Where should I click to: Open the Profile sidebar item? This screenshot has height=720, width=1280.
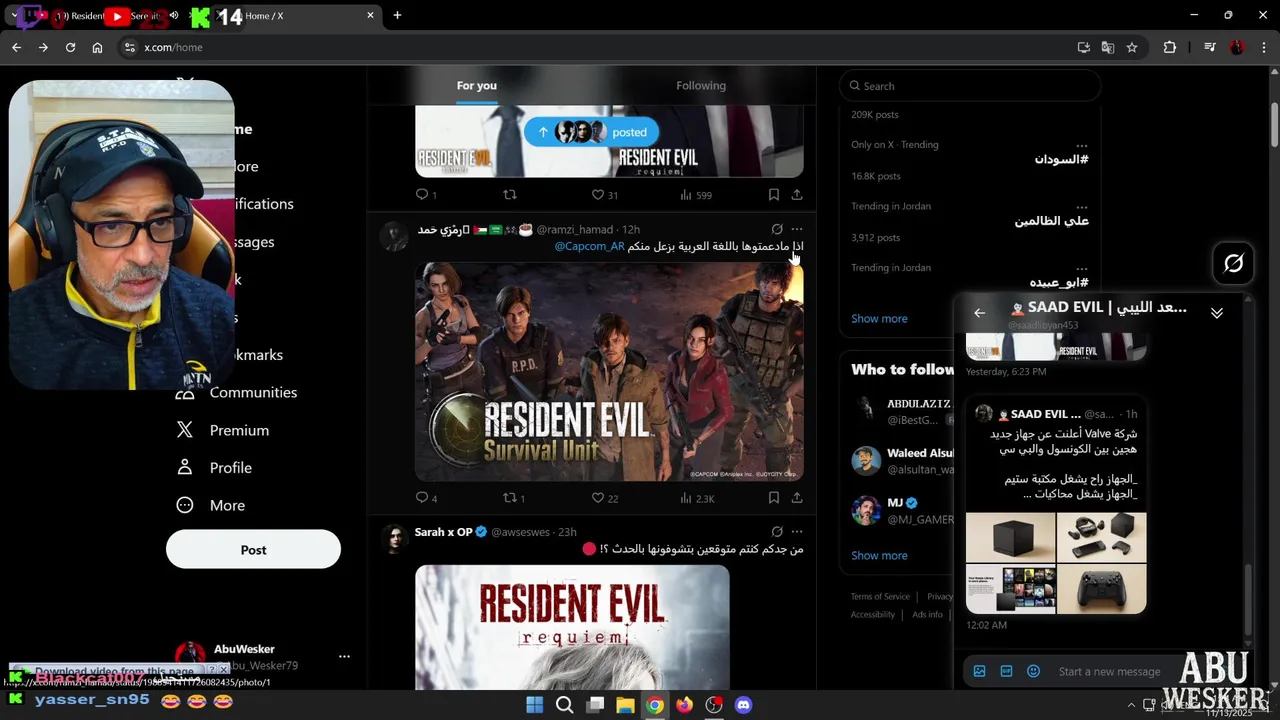[x=214, y=468]
